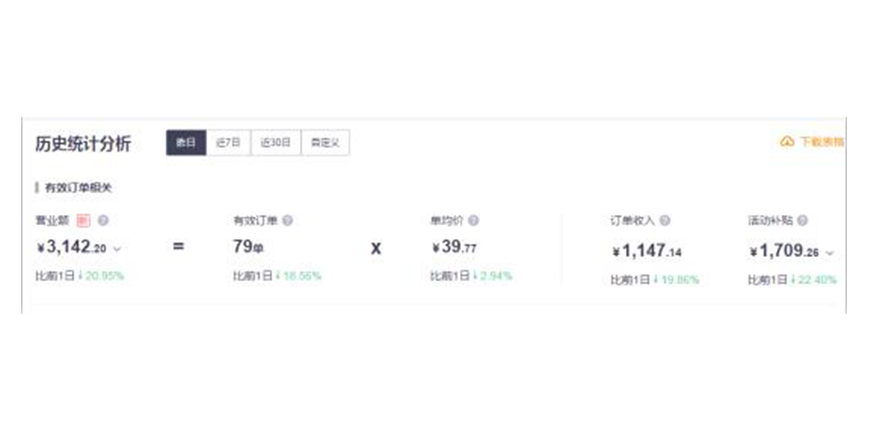Select the 昨日 tab

[186, 143]
